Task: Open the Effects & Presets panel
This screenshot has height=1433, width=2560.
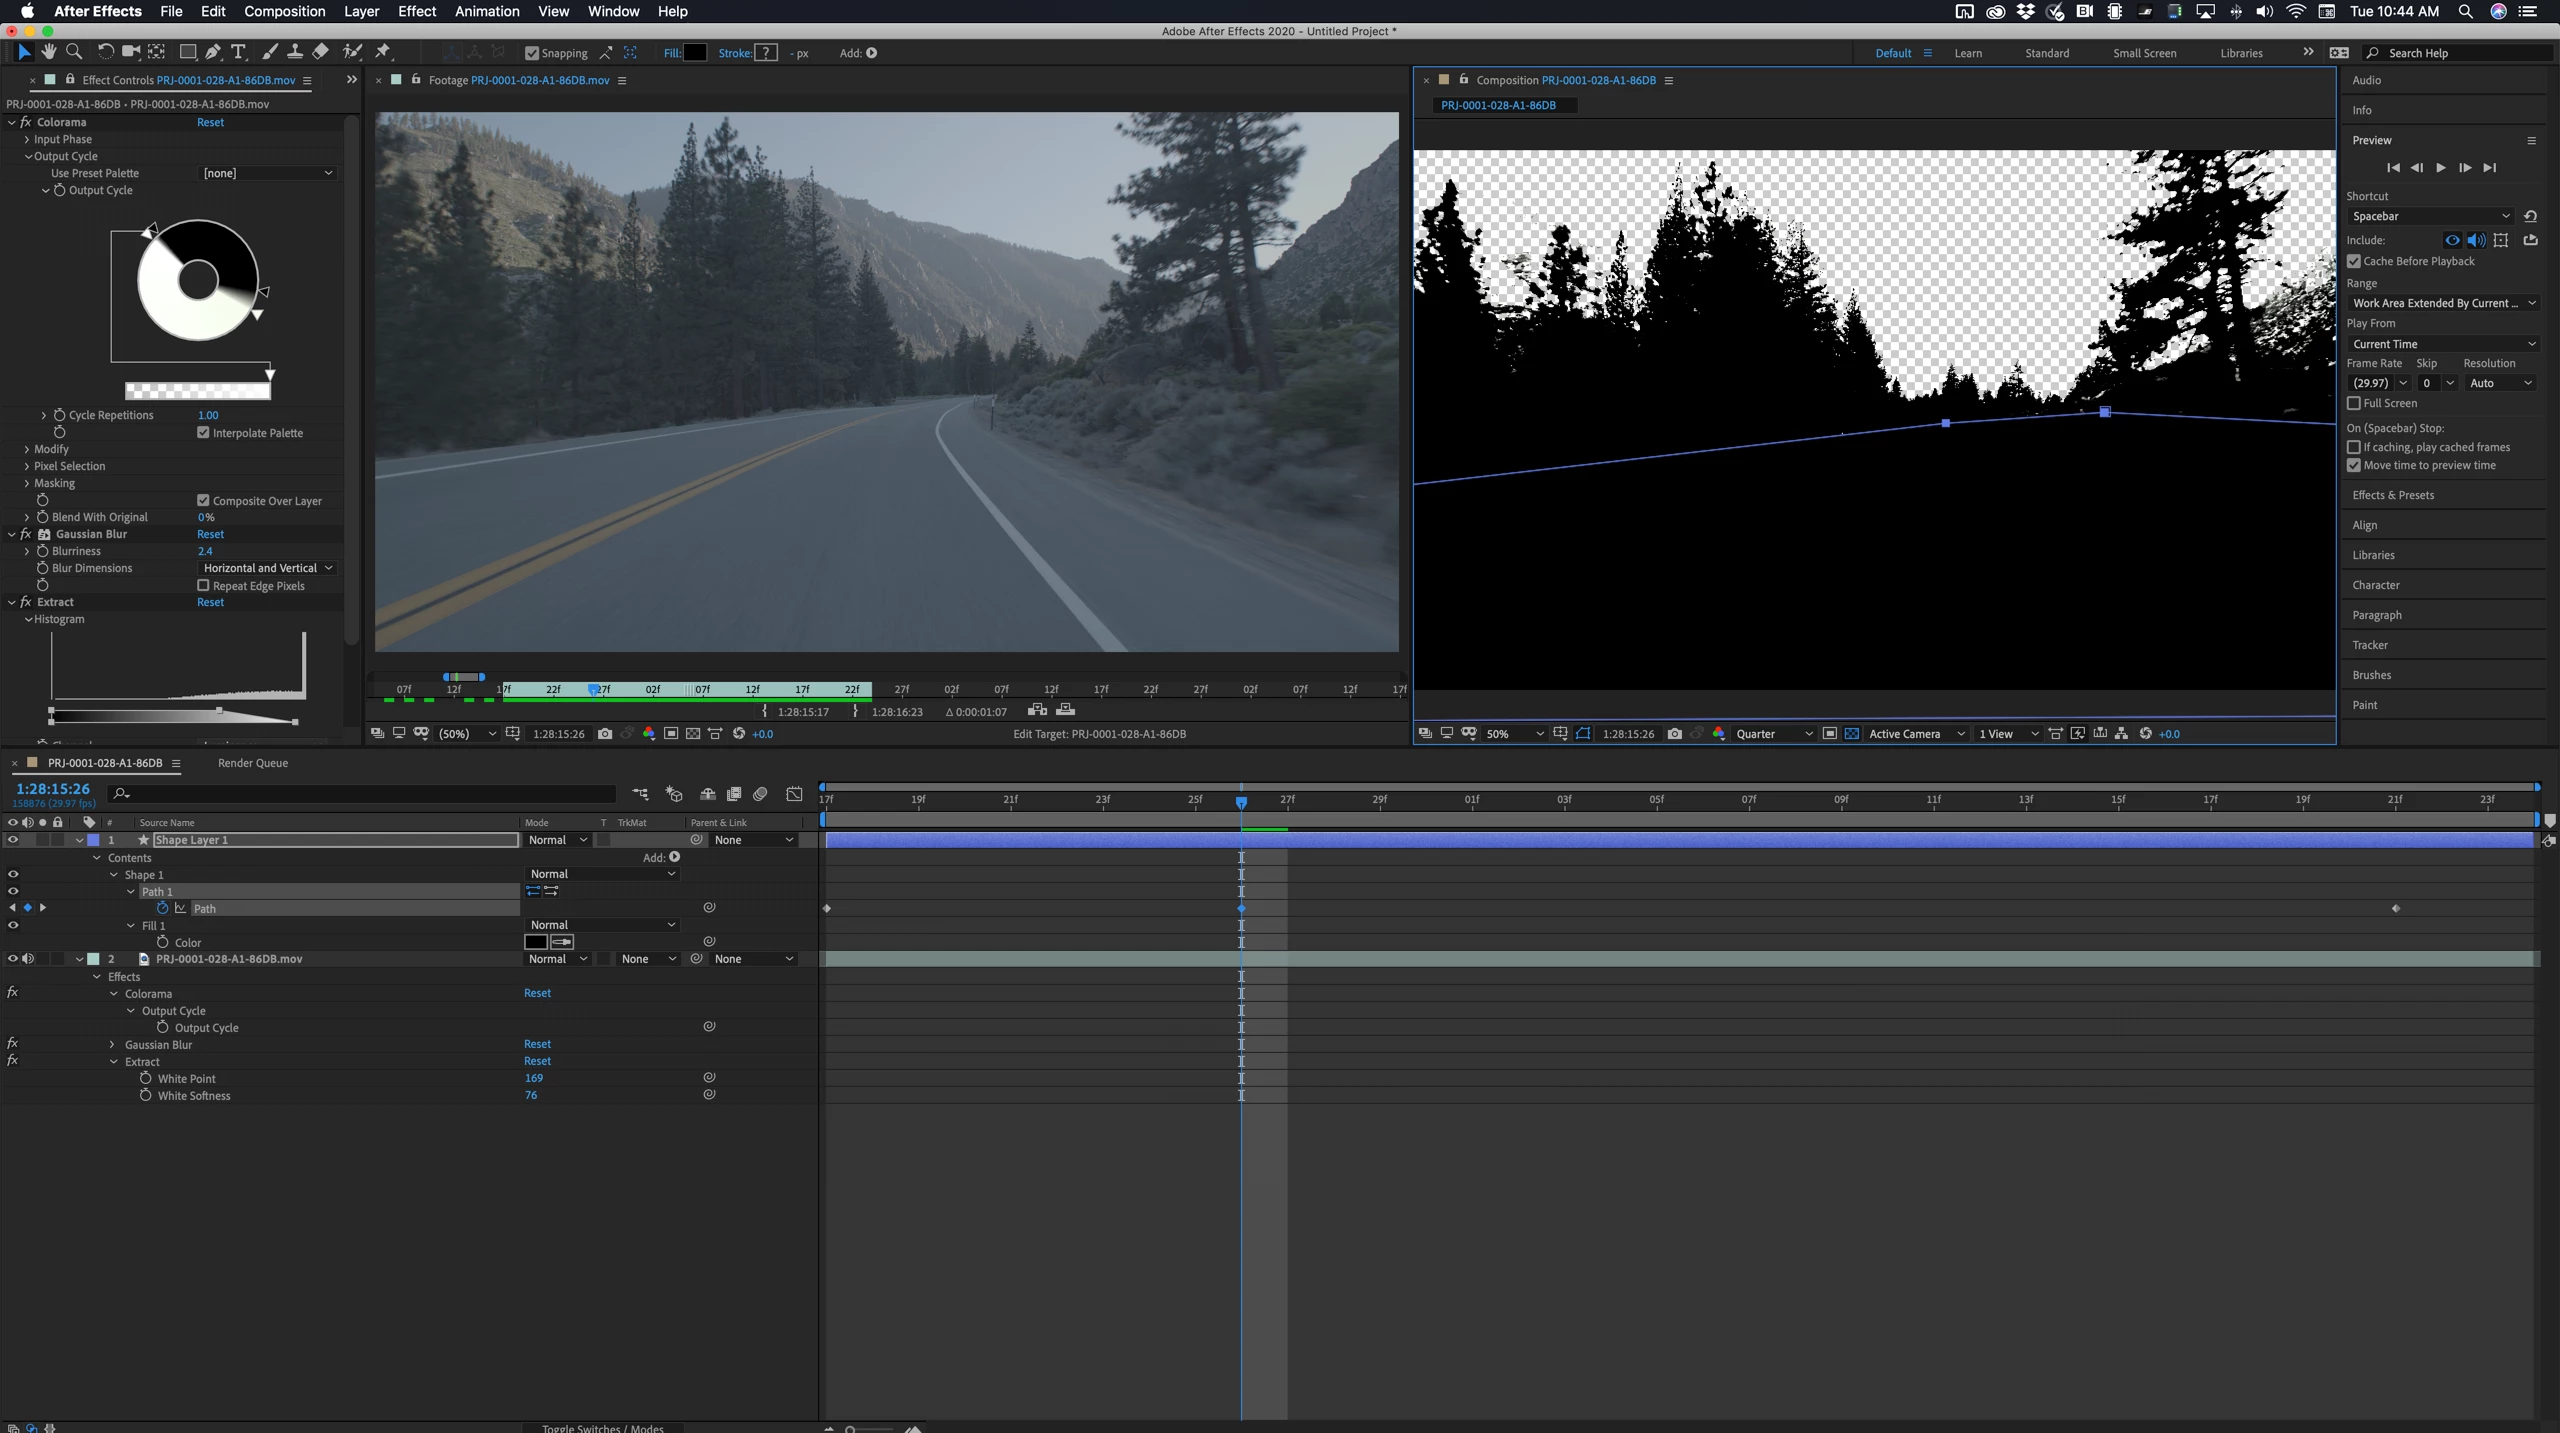Action: pyautogui.click(x=2392, y=495)
